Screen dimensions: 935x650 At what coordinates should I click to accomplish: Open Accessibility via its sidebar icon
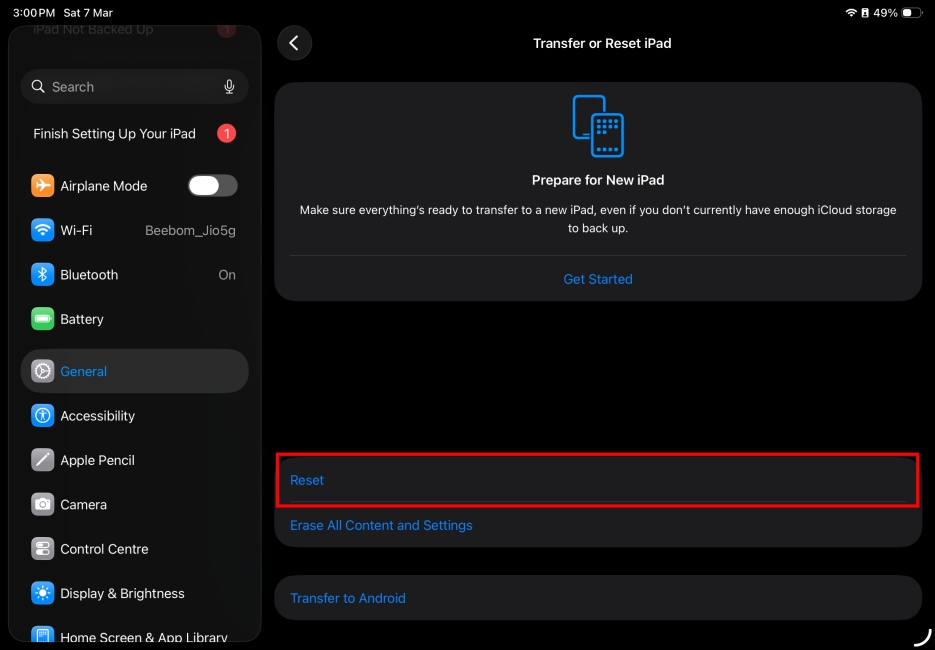click(42, 415)
